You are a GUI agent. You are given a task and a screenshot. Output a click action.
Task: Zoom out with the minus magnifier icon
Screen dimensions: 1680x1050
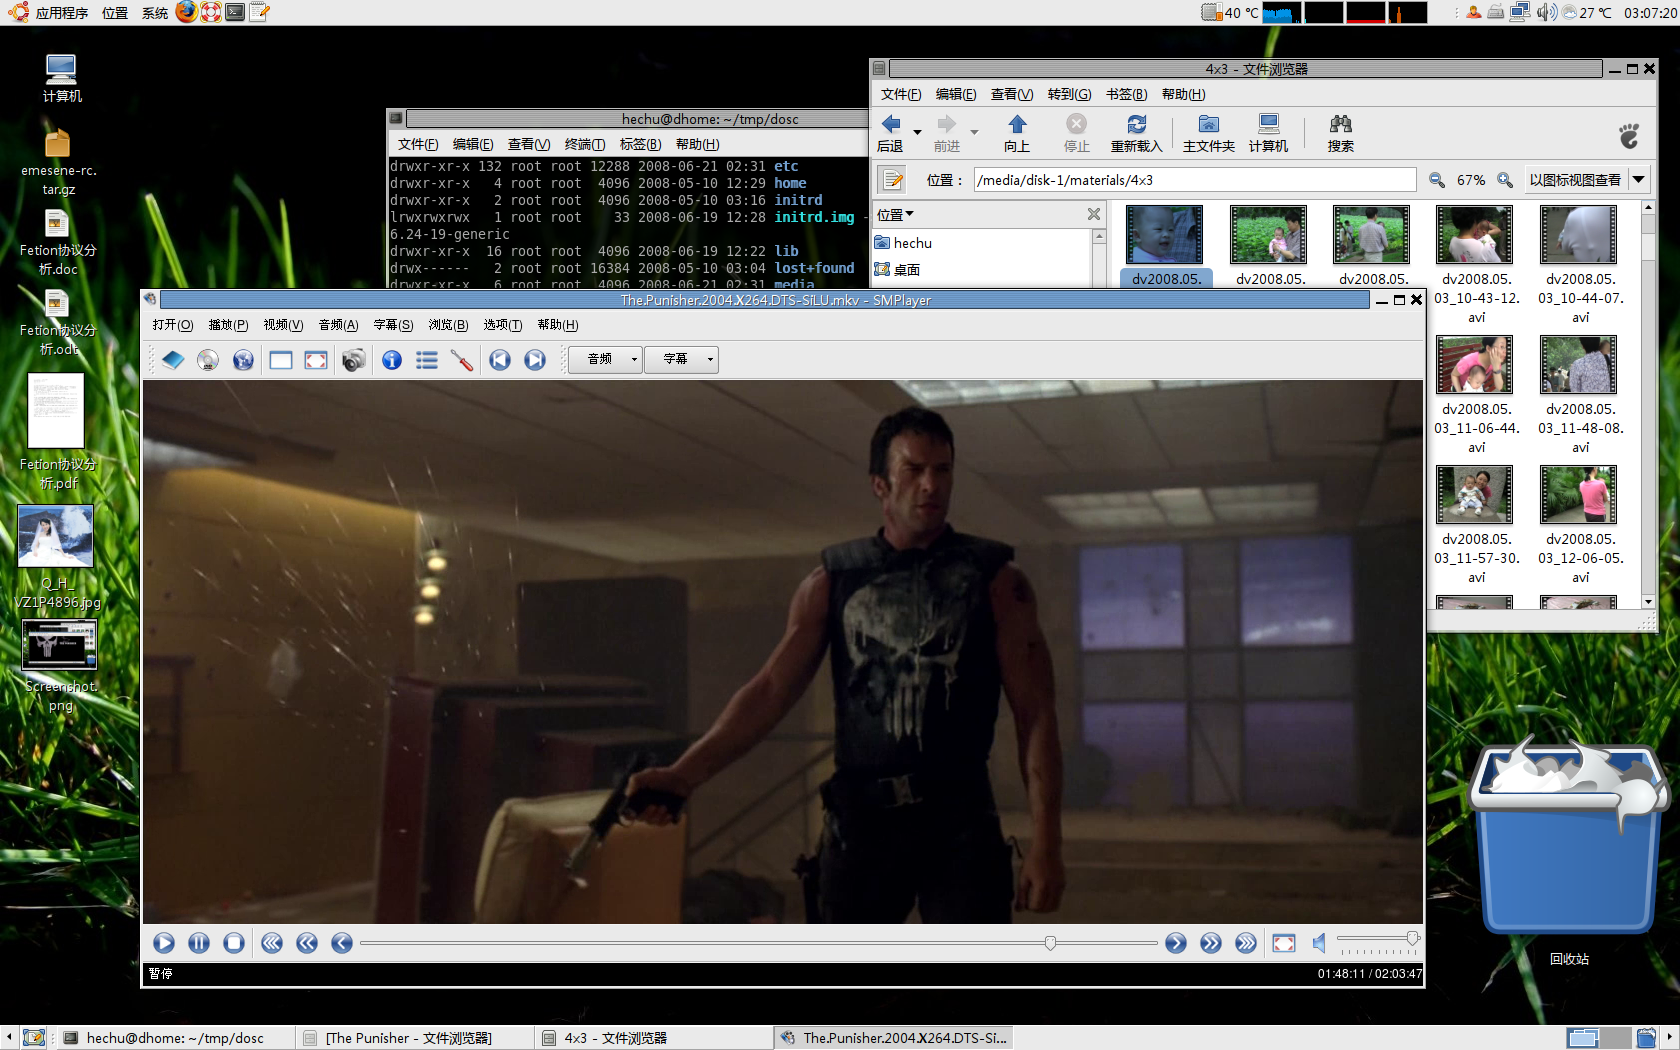tap(1437, 180)
